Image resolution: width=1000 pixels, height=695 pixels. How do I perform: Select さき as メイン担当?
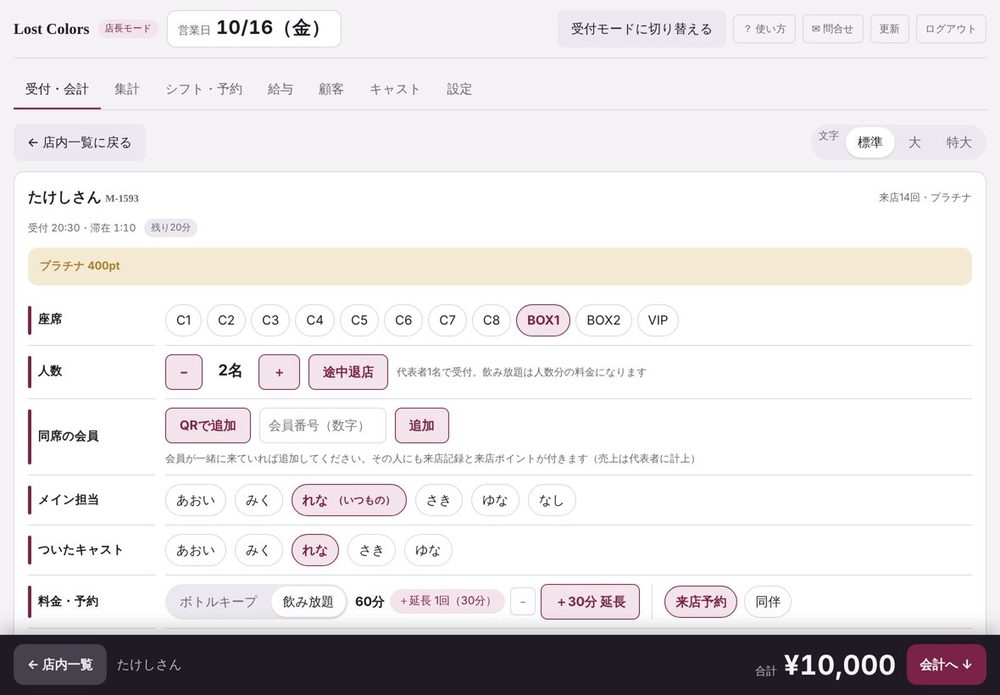coord(438,501)
